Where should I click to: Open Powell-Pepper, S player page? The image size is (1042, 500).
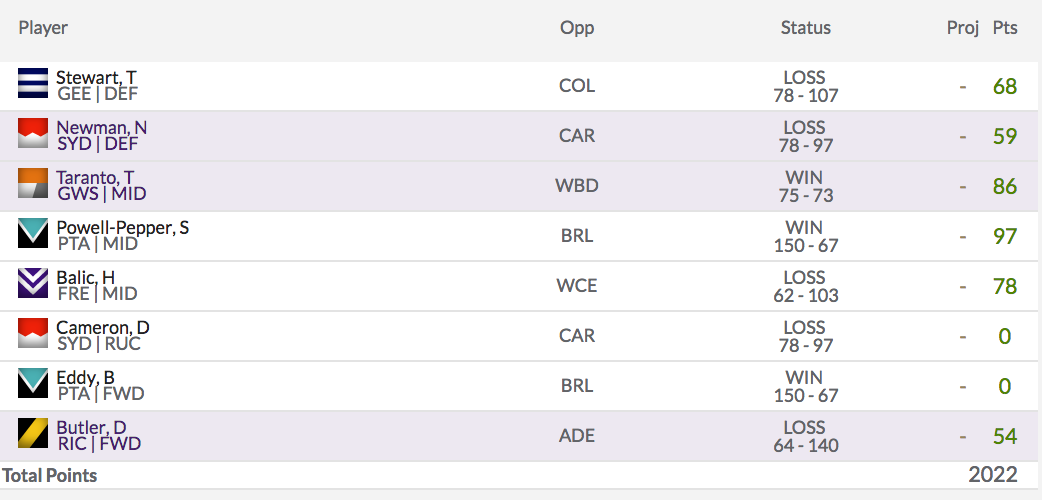[x=122, y=227]
